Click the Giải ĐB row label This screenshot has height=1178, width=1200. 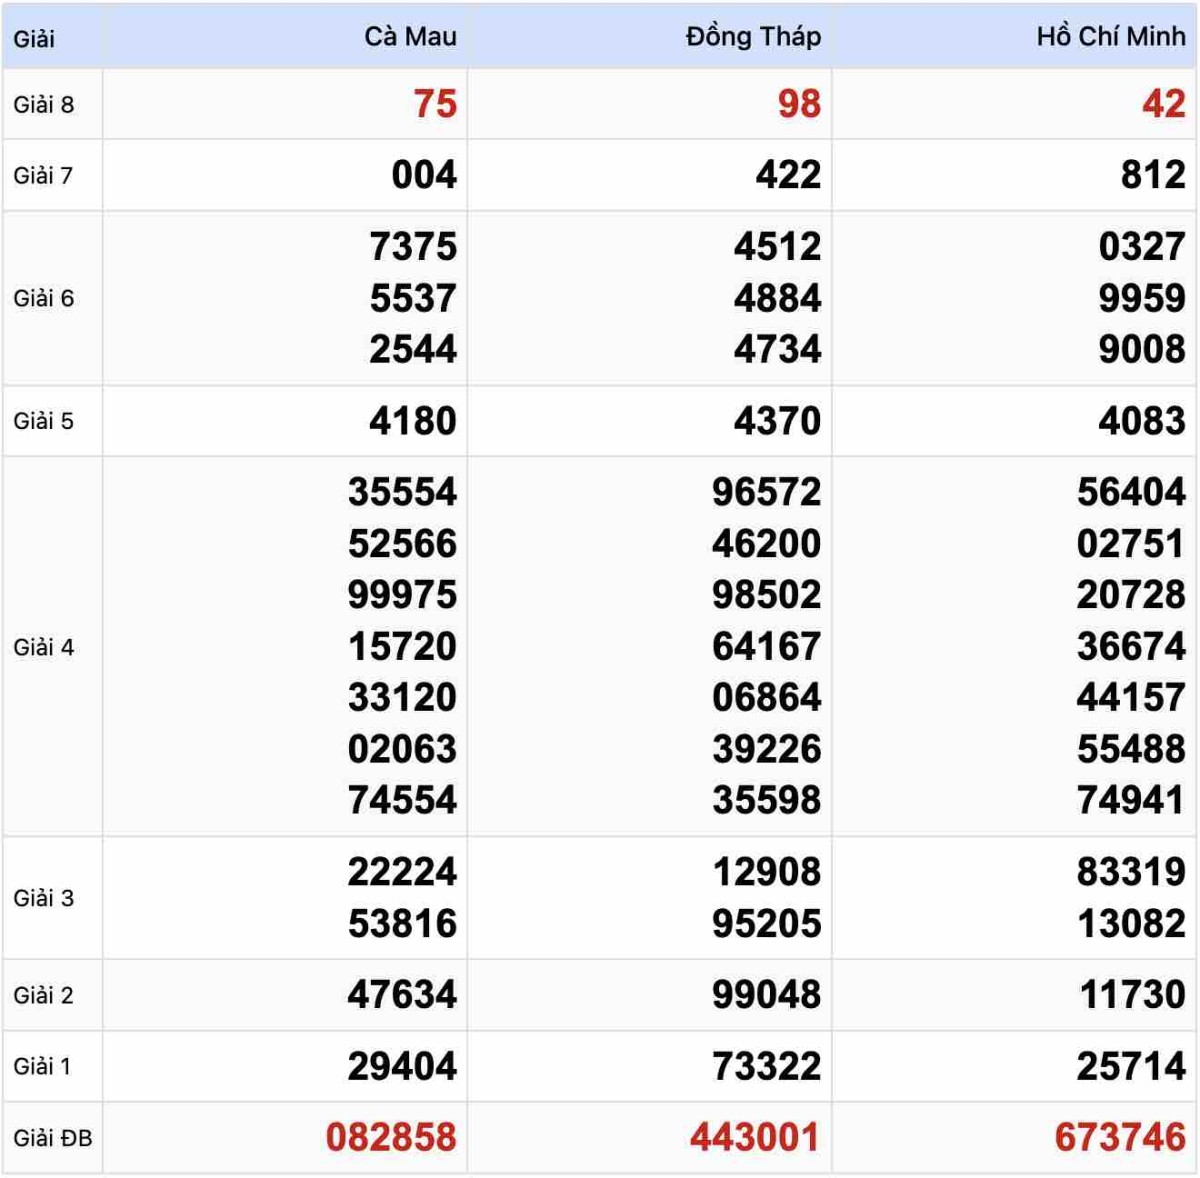[x=52, y=1138]
